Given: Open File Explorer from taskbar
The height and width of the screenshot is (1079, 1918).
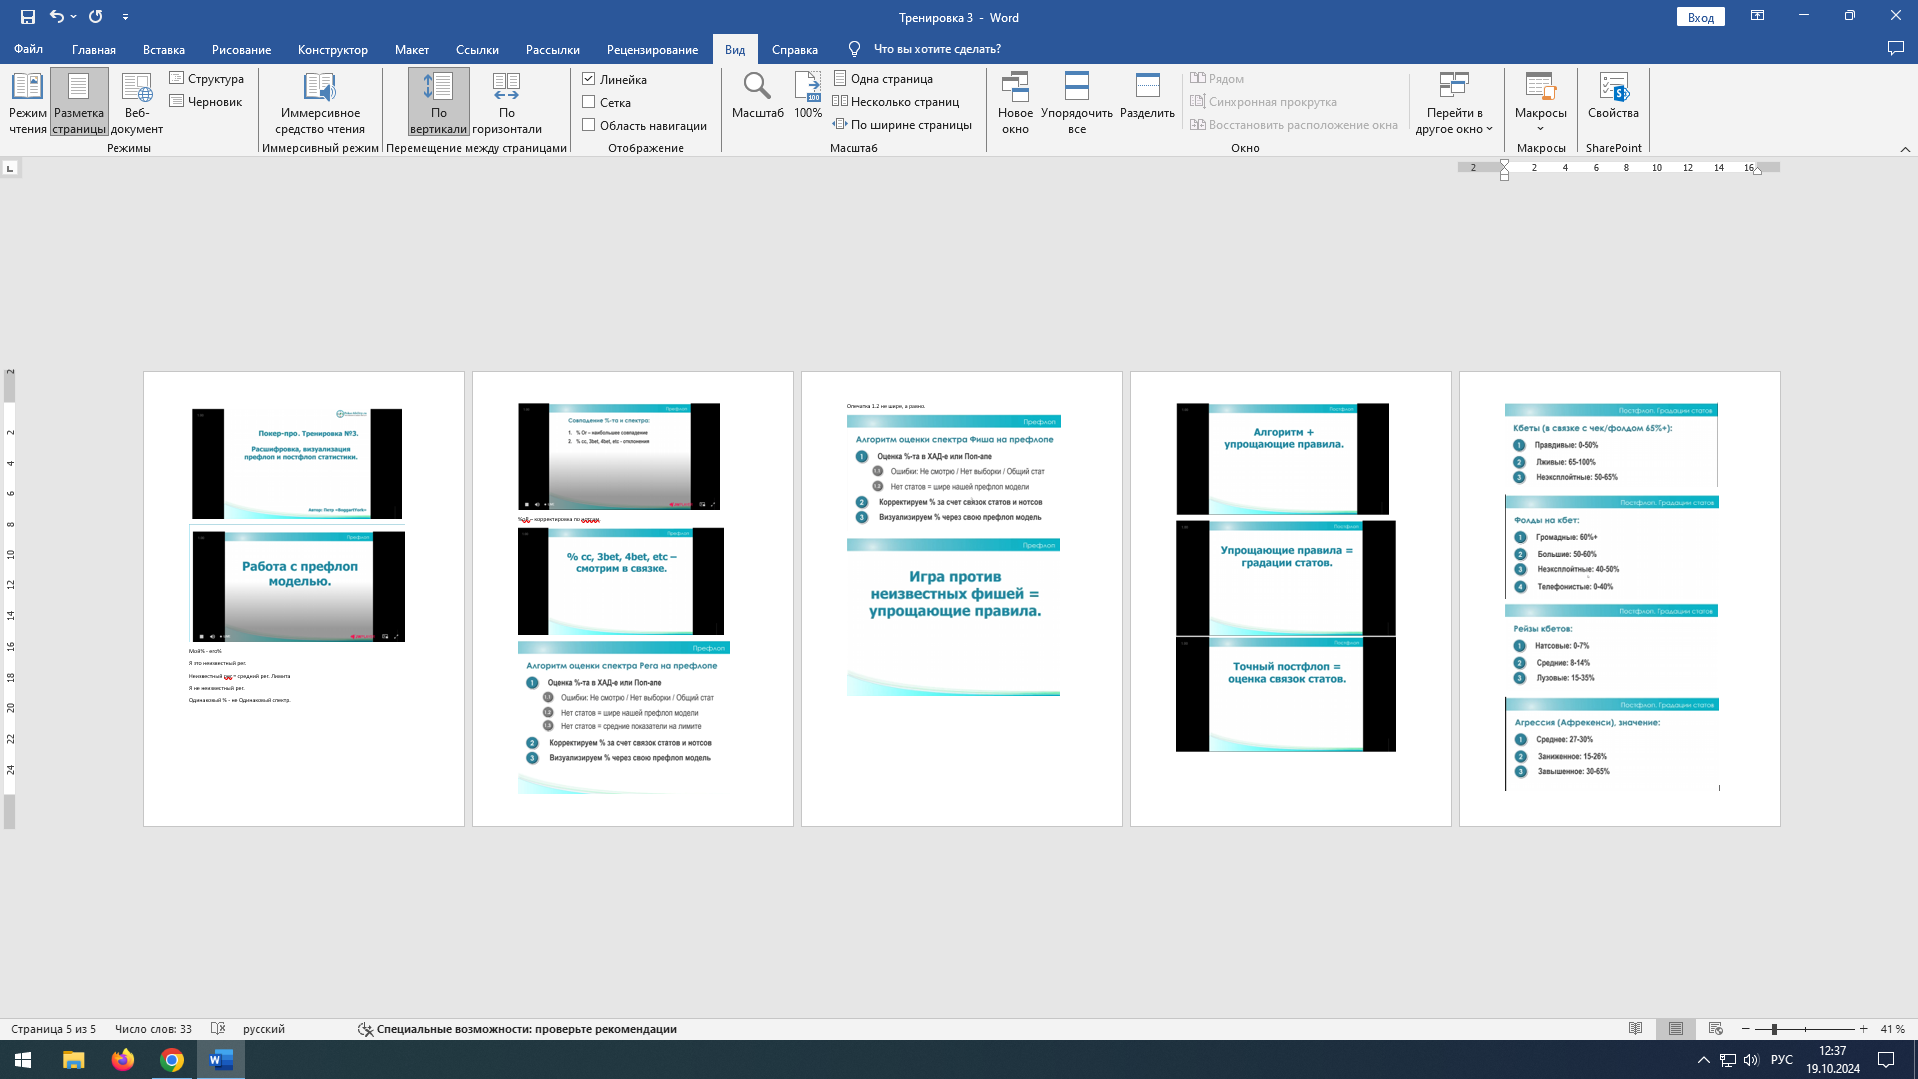Looking at the screenshot, I should tap(74, 1060).
